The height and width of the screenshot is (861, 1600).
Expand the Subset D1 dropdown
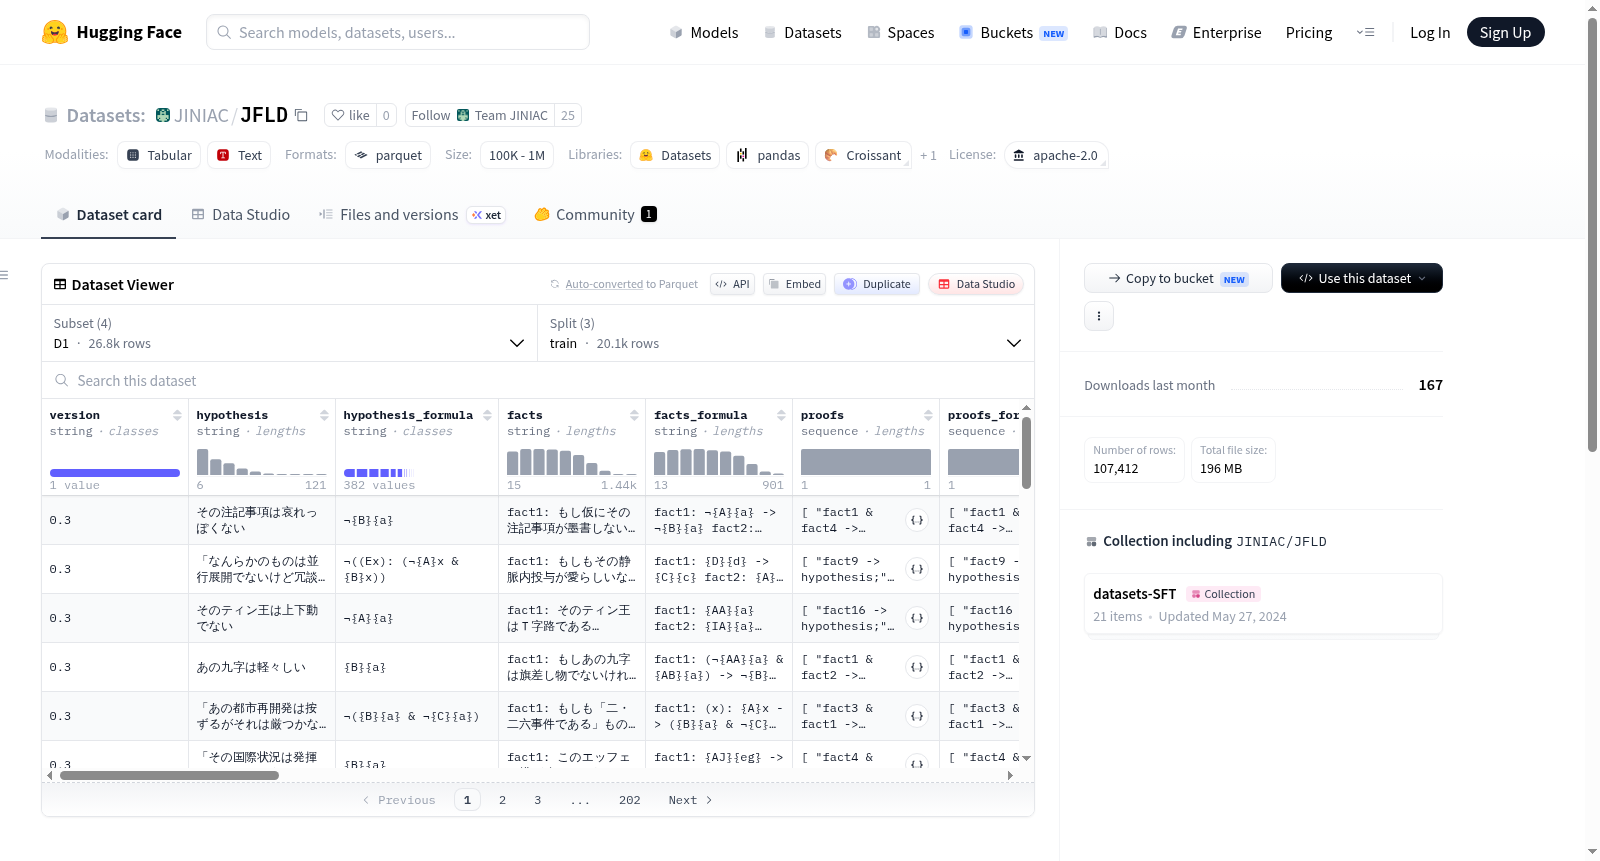[289, 333]
